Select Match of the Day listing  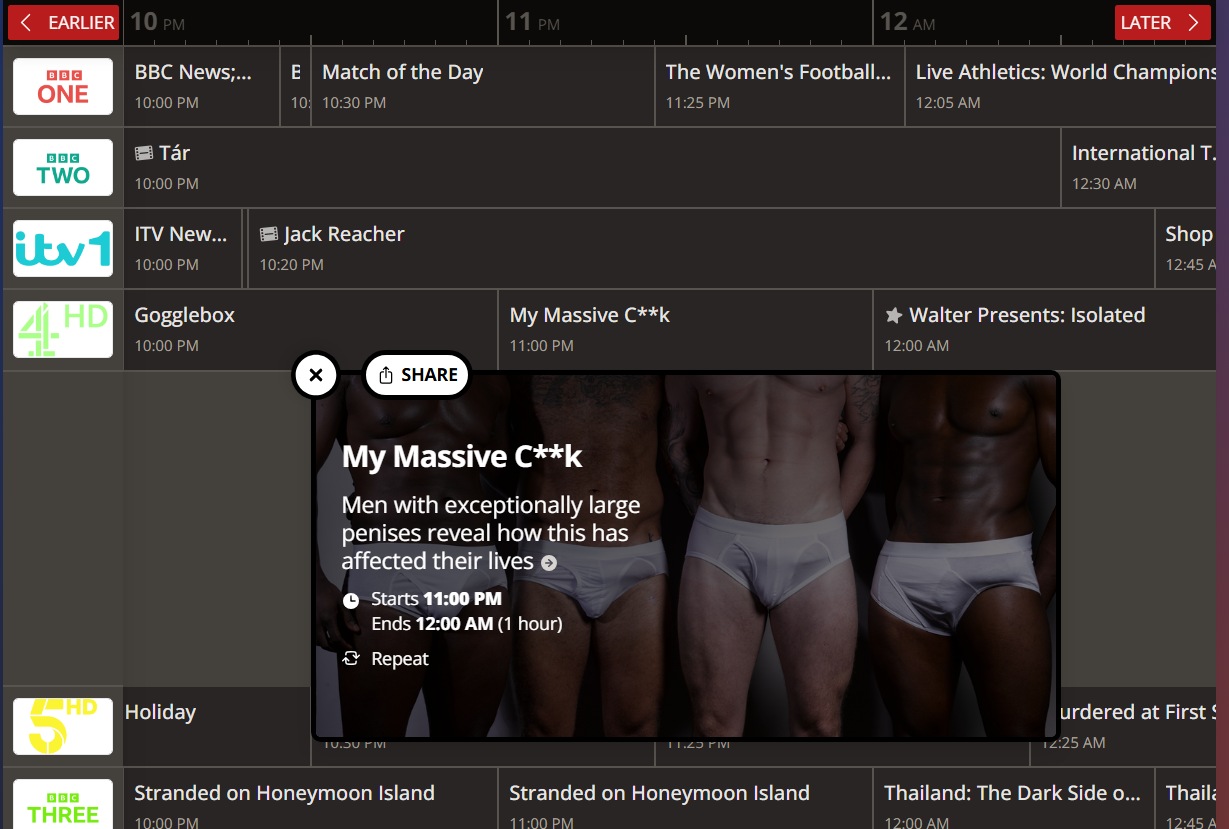[483, 86]
